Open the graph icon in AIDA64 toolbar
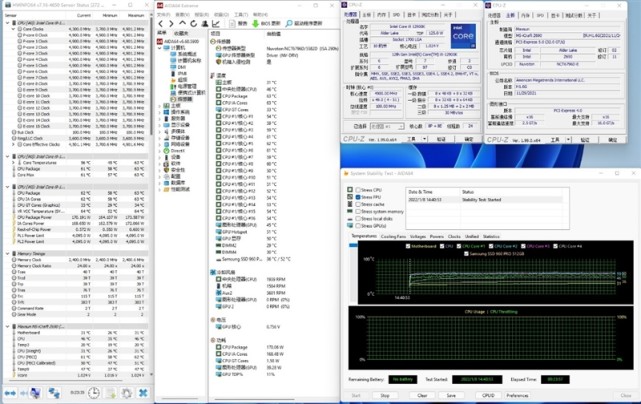Screen dimensions: 641x404 pos(217,23)
